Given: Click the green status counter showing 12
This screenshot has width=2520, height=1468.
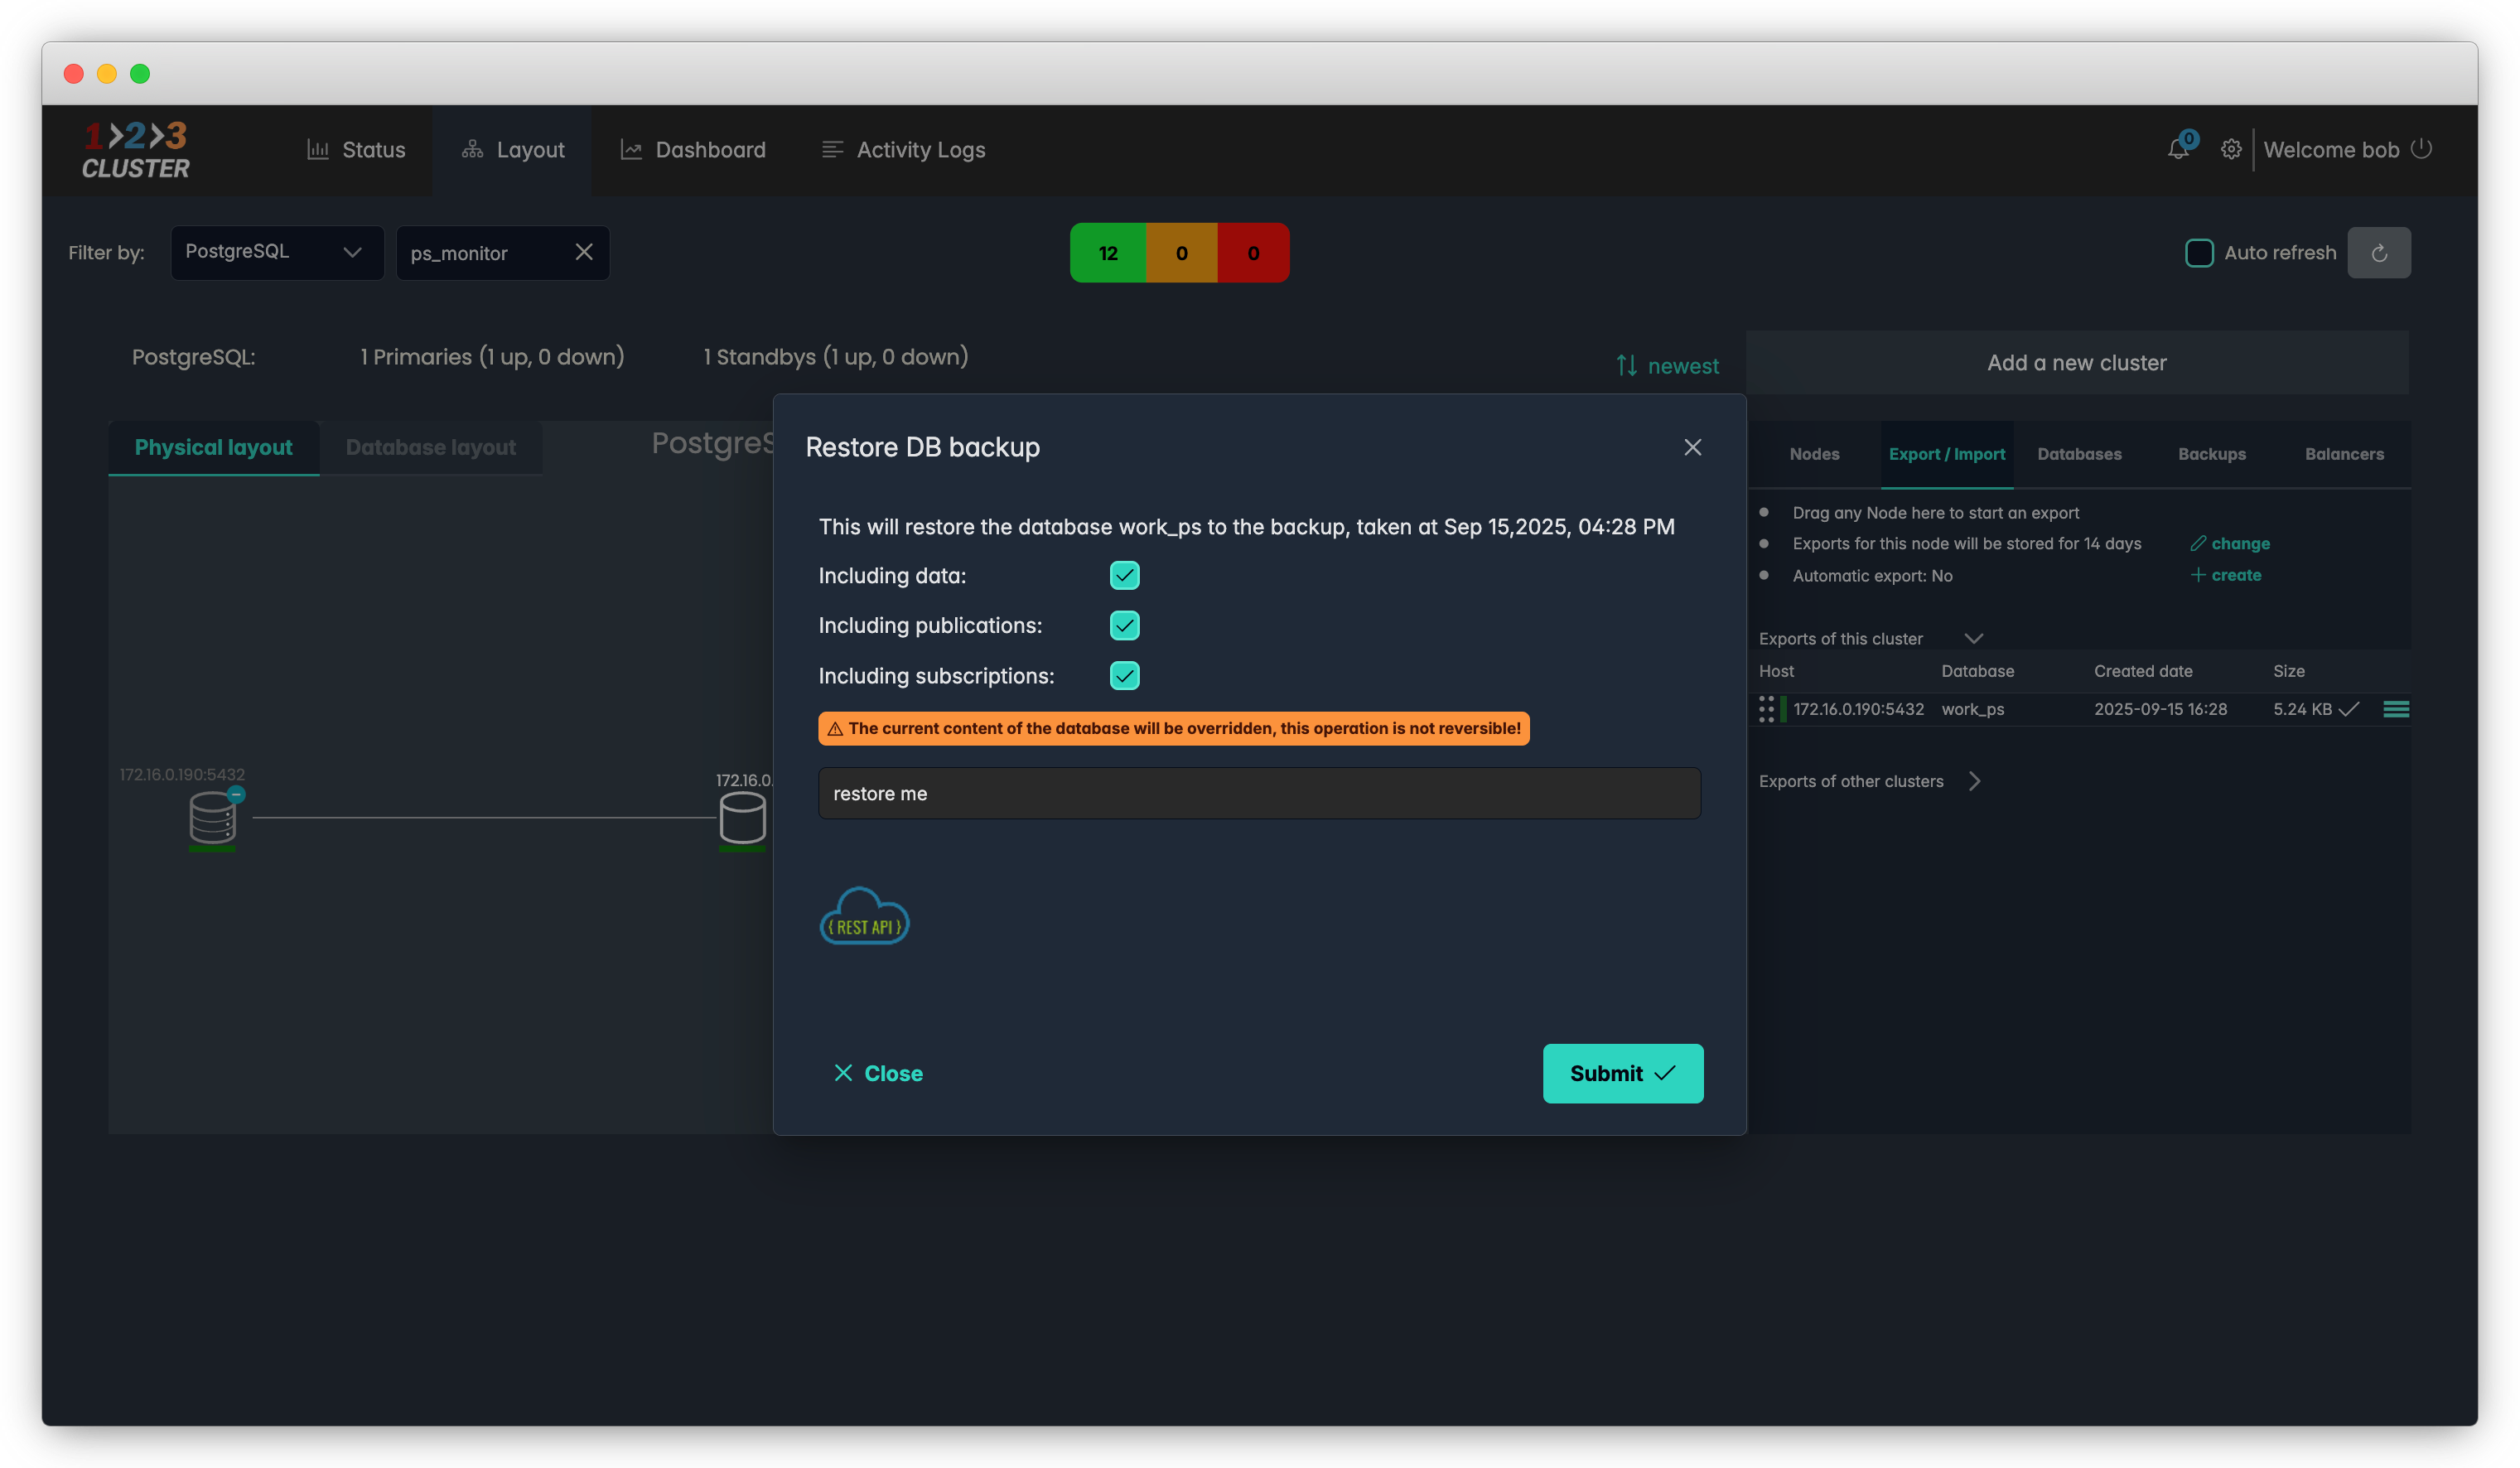Looking at the screenshot, I should [x=1107, y=253].
